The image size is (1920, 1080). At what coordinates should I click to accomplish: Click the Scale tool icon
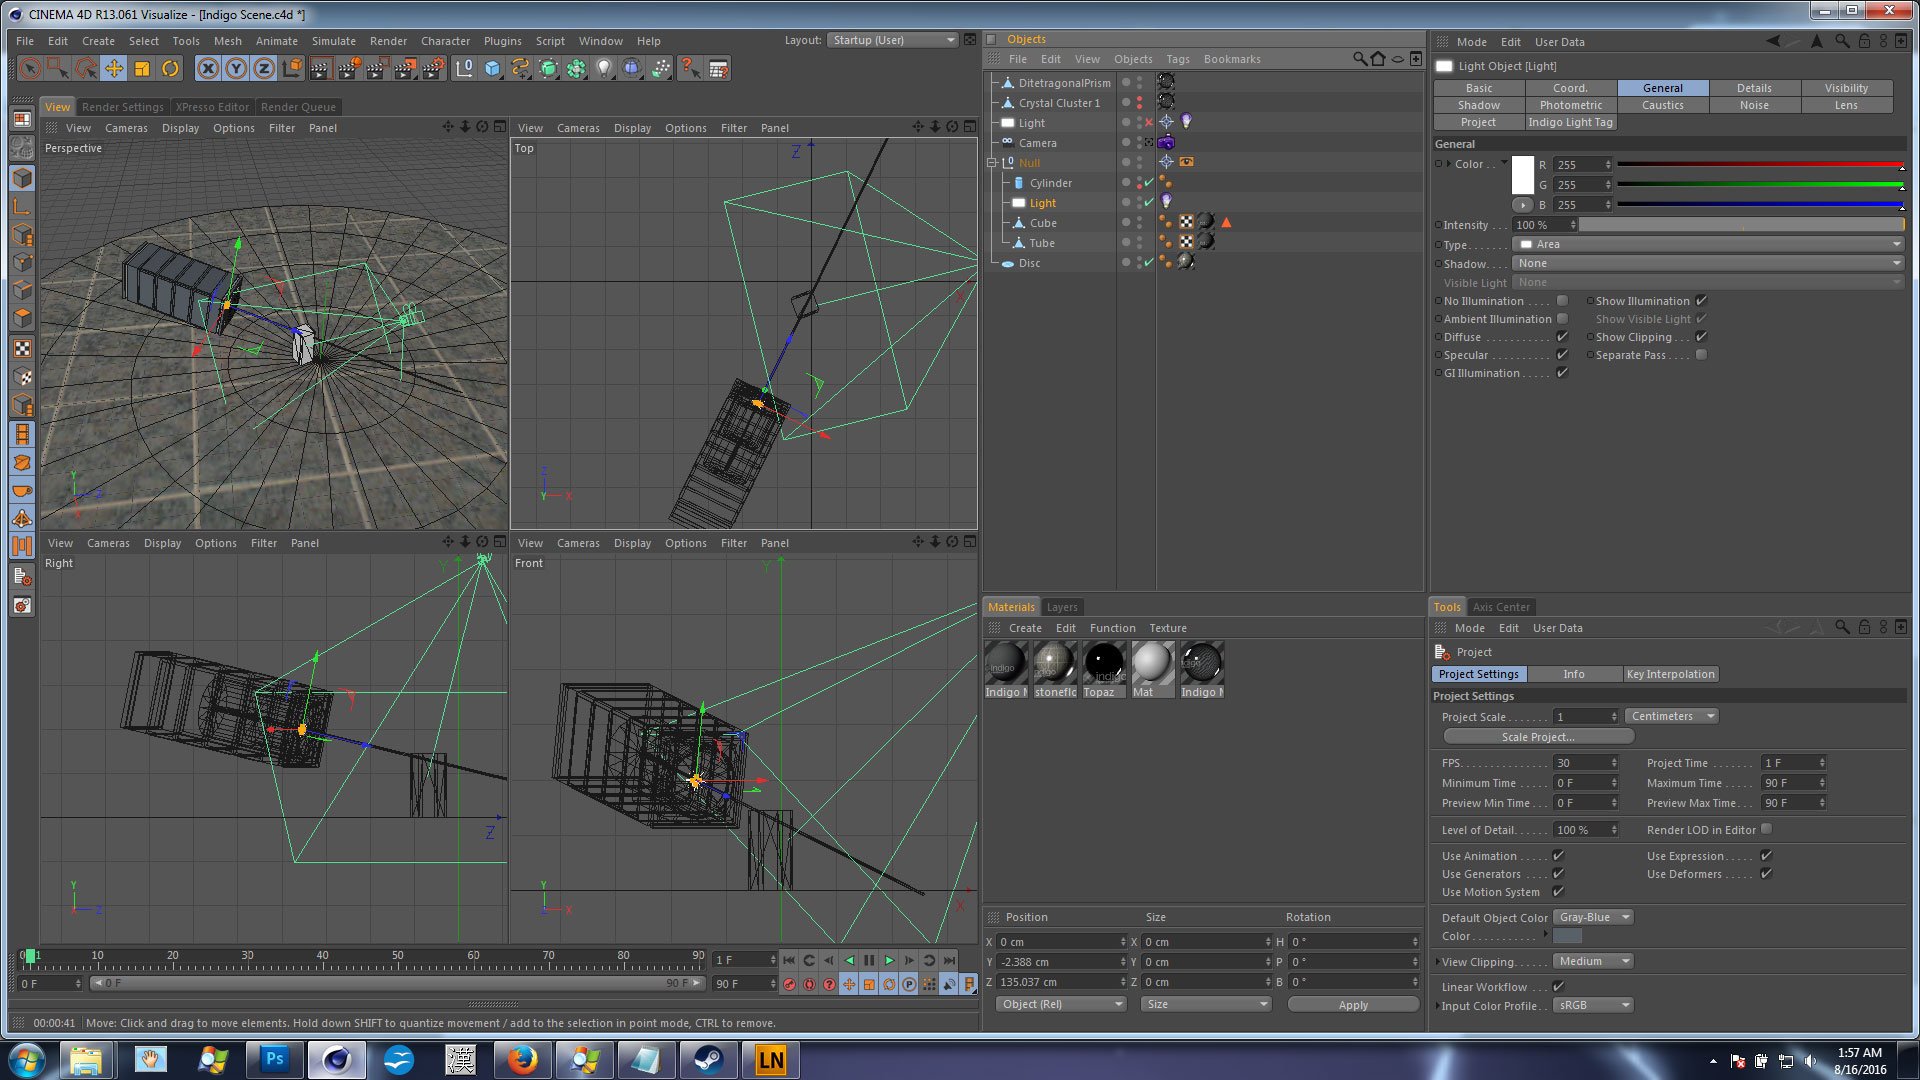142,68
